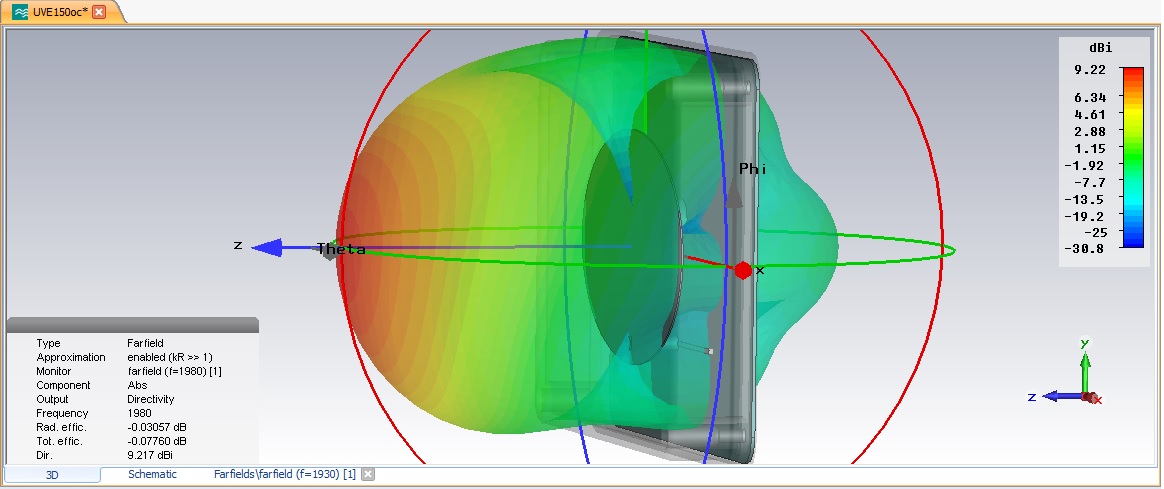Click the -30.8 minimum scale value
This screenshot has width=1164, height=489.
pyautogui.click(x=1085, y=249)
